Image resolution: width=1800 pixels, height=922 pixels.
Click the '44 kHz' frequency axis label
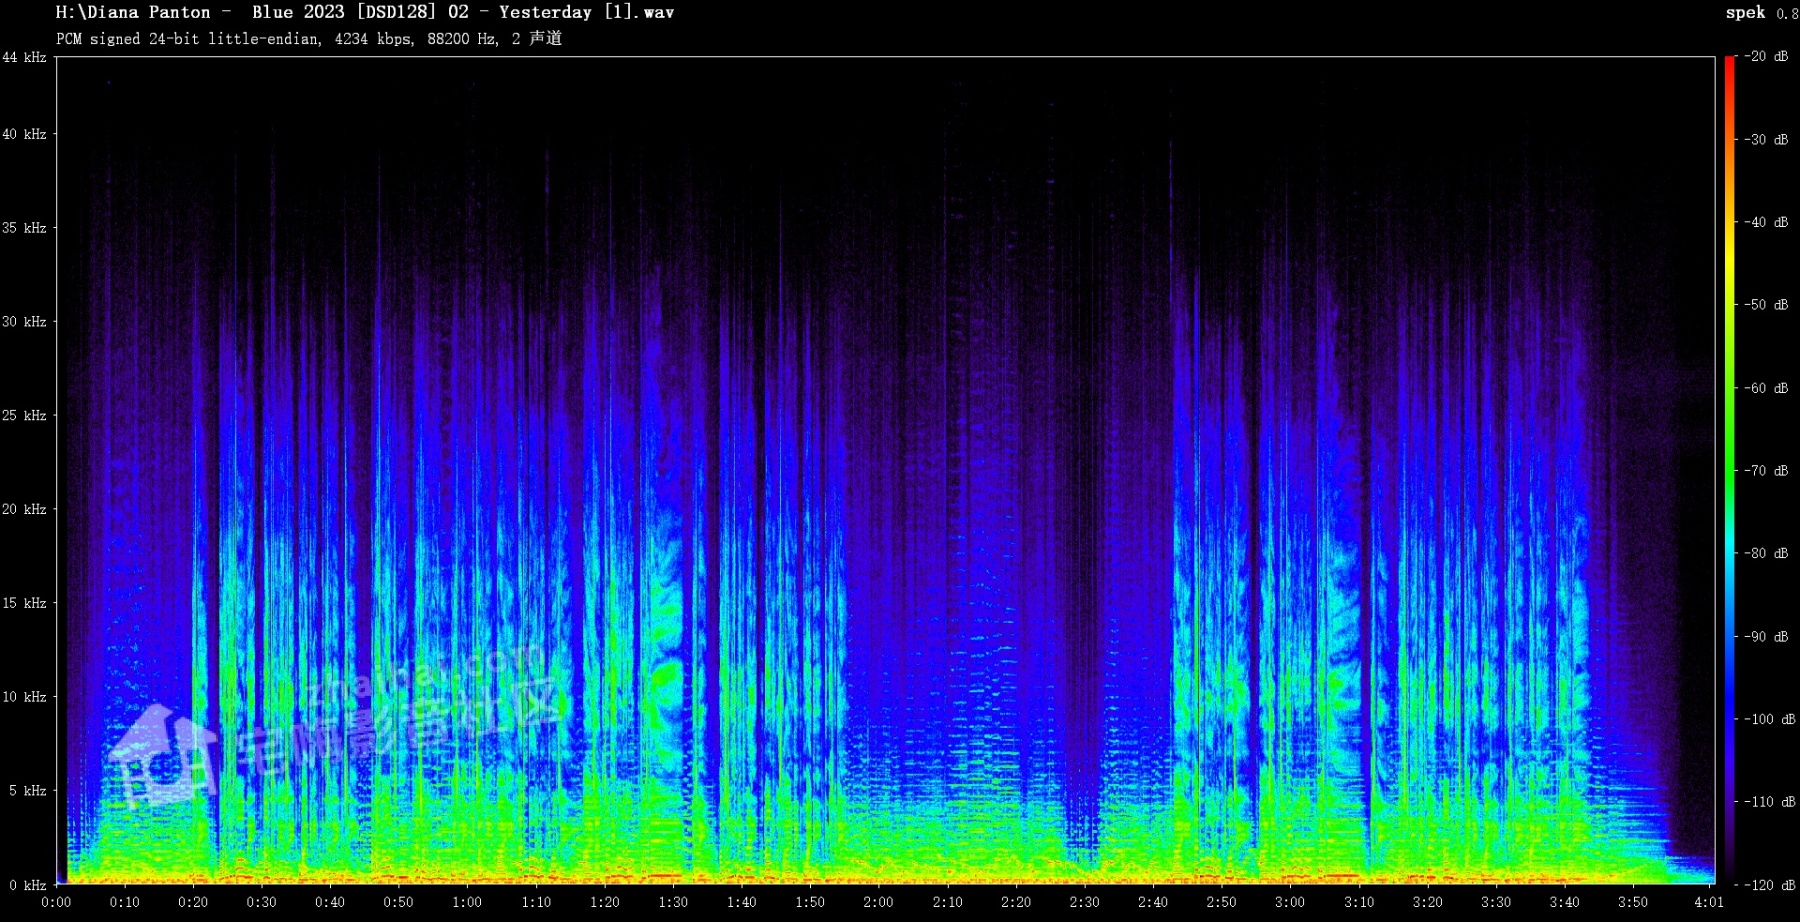click(24, 57)
